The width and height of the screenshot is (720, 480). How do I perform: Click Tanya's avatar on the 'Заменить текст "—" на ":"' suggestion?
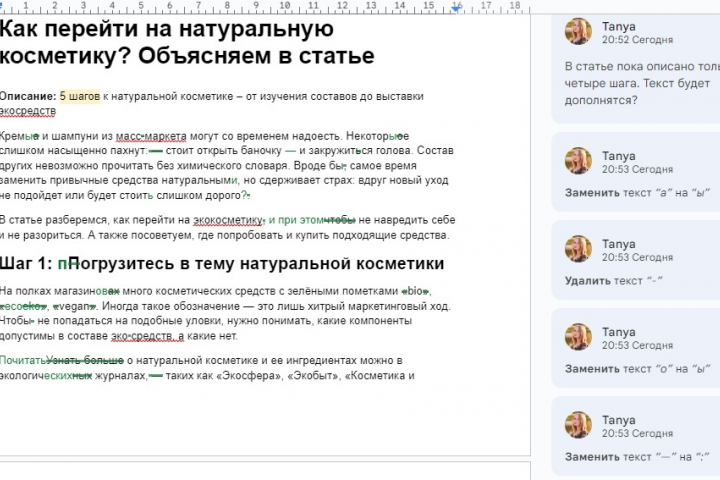[578, 425]
